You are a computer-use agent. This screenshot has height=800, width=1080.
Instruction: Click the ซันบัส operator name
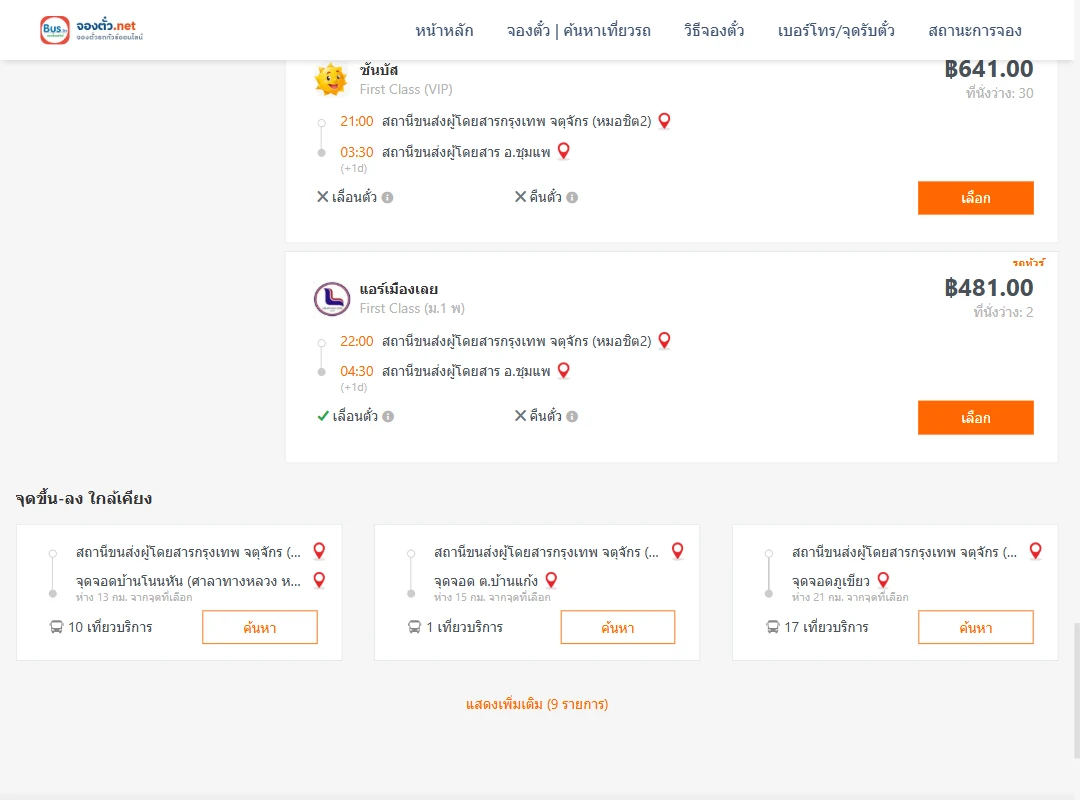379,70
